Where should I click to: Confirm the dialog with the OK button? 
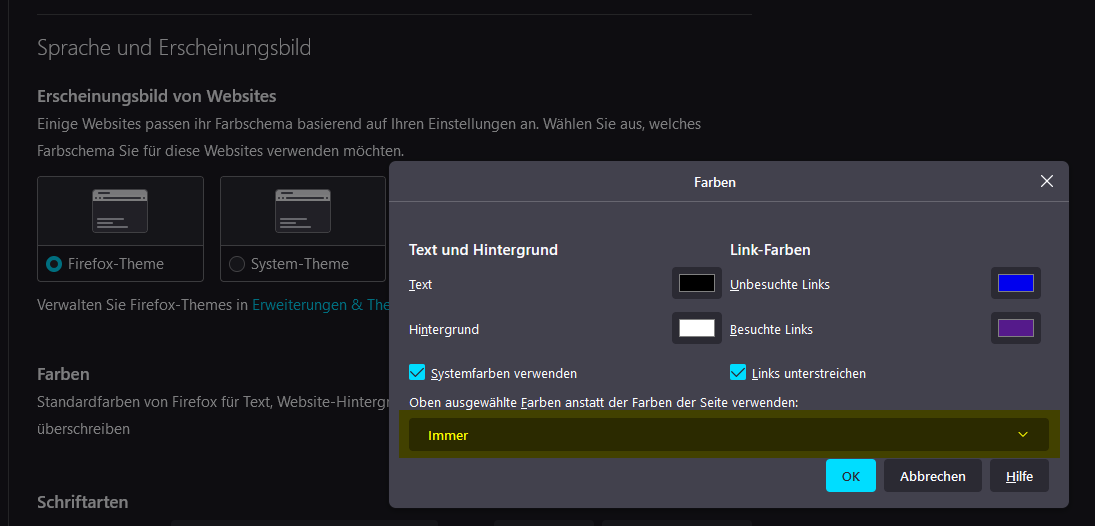coord(850,476)
